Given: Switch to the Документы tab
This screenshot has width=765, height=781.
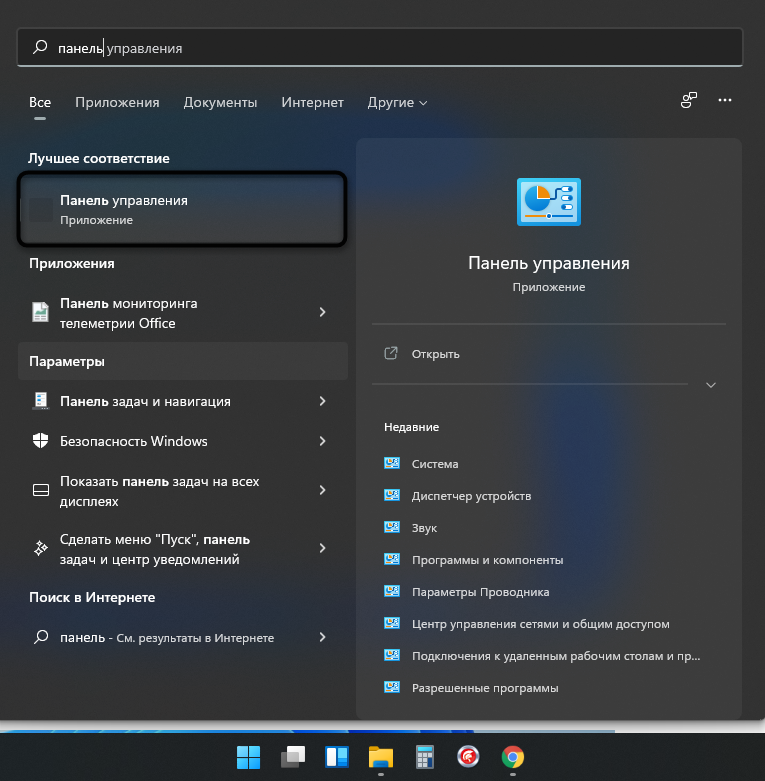Looking at the screenshot, I should 220,102.
